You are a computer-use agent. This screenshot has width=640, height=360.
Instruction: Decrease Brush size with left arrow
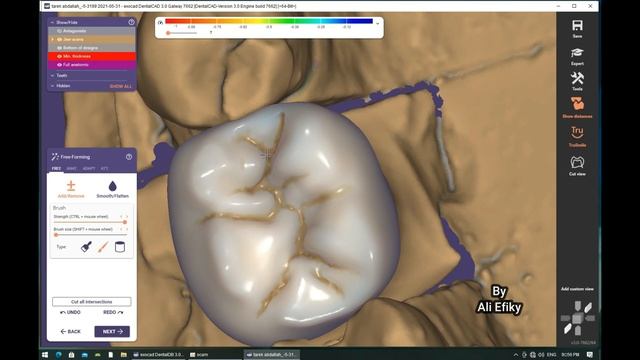click(x=121, y=229)
